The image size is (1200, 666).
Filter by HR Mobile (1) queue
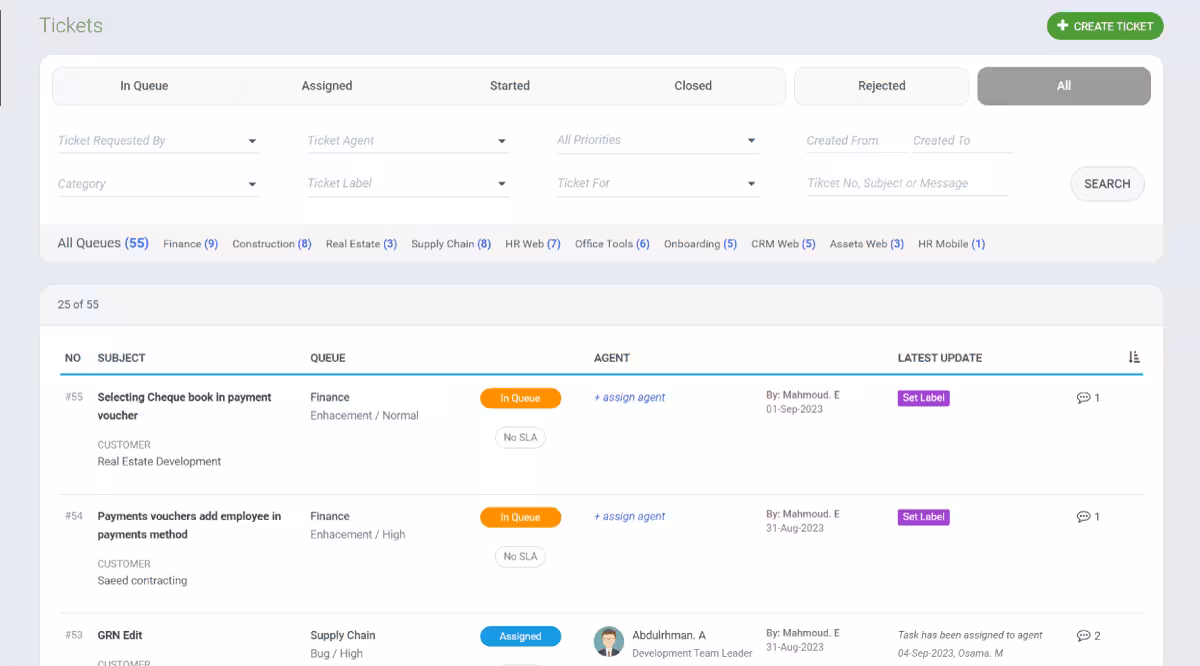tap(951, 244)
